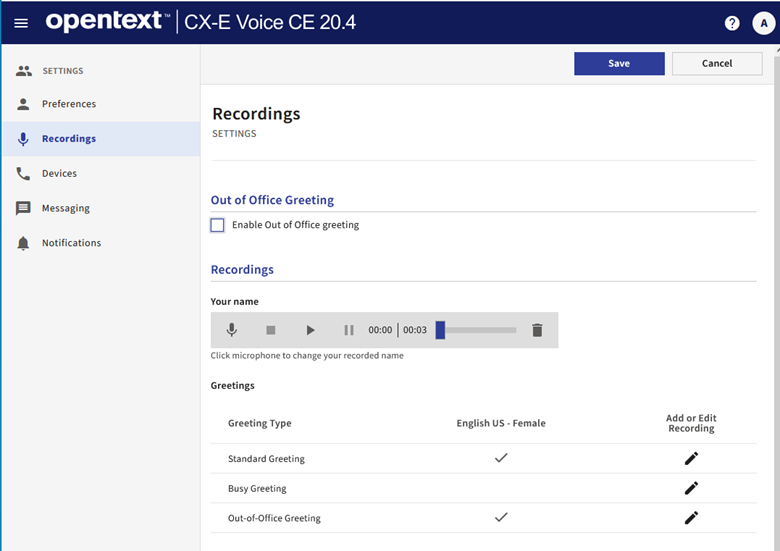Click the Busy Greeting row label
Screen dimensions: 780x551
point(257,488)
